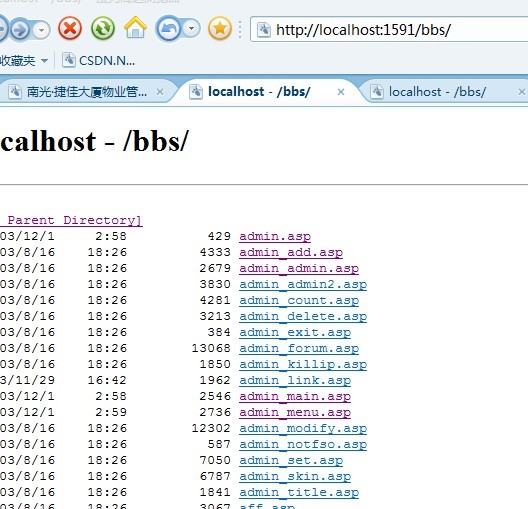Click the green Refresh icon
Viewport: 528px width, 509px height.
(x=103, y=29)
